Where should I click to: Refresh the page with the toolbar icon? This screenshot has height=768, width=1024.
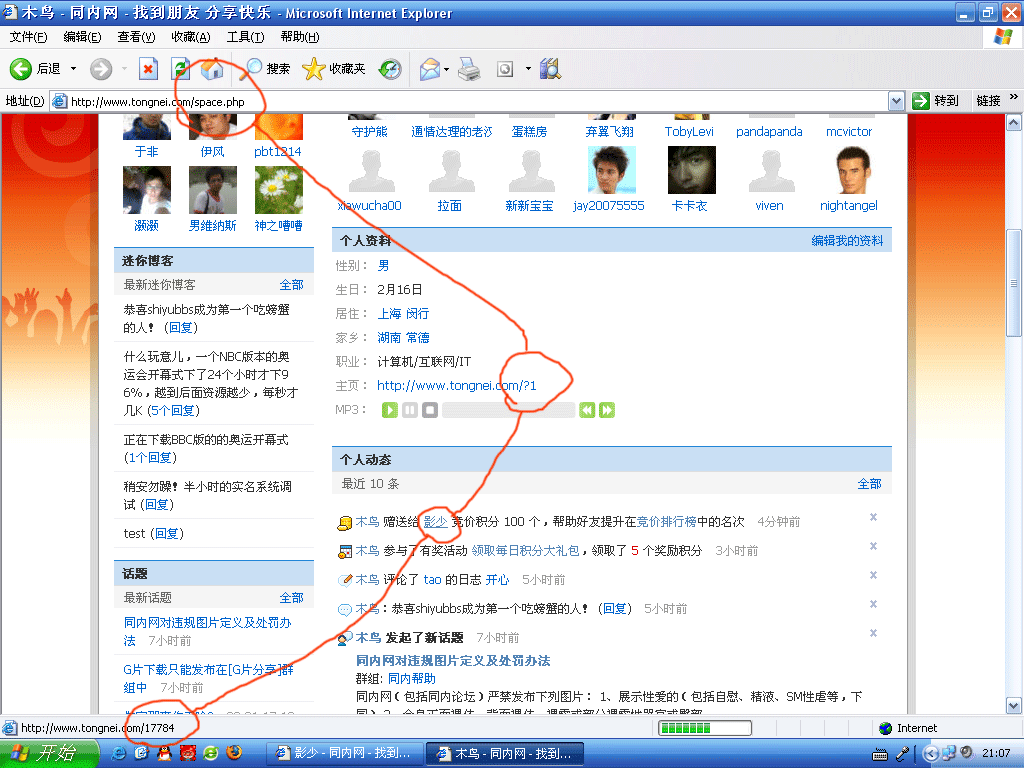click(x=180, y=69)
